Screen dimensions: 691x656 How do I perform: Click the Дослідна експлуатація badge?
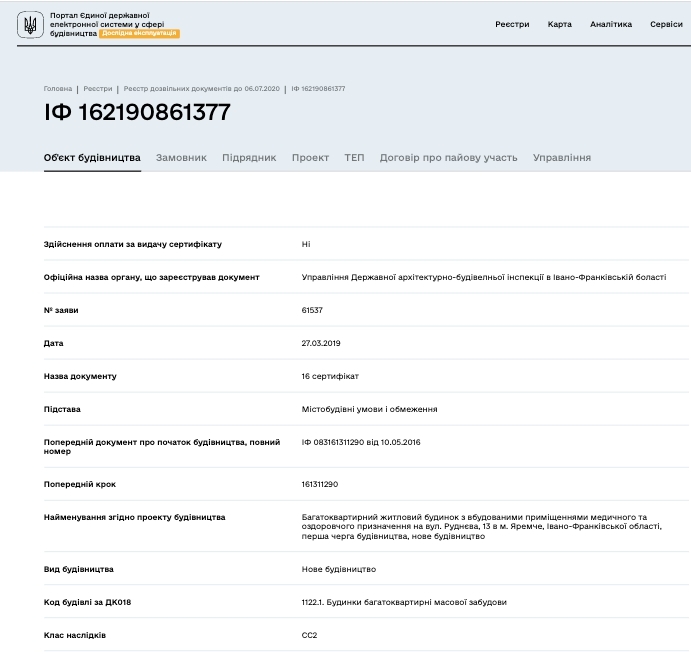click(x=139, y=33)
